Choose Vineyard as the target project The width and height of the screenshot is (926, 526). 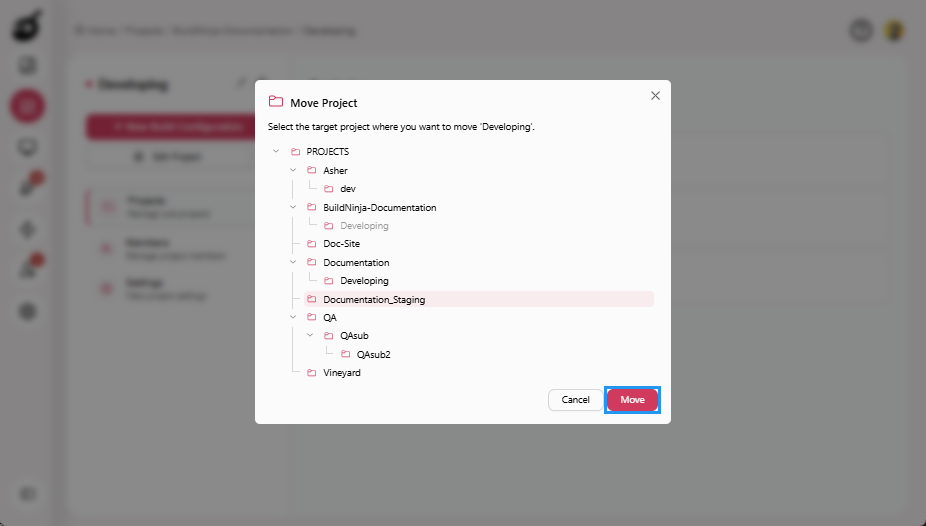[342, 373]
